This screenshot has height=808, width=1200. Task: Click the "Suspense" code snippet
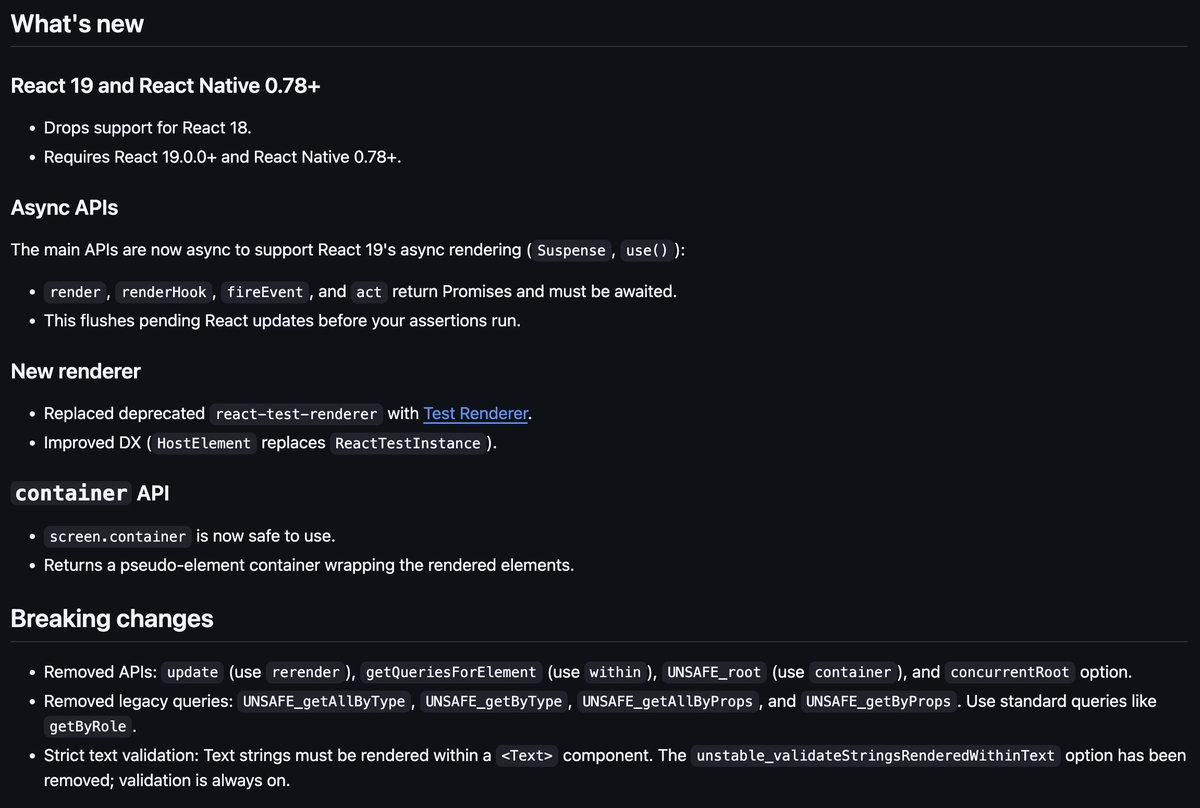571,250
